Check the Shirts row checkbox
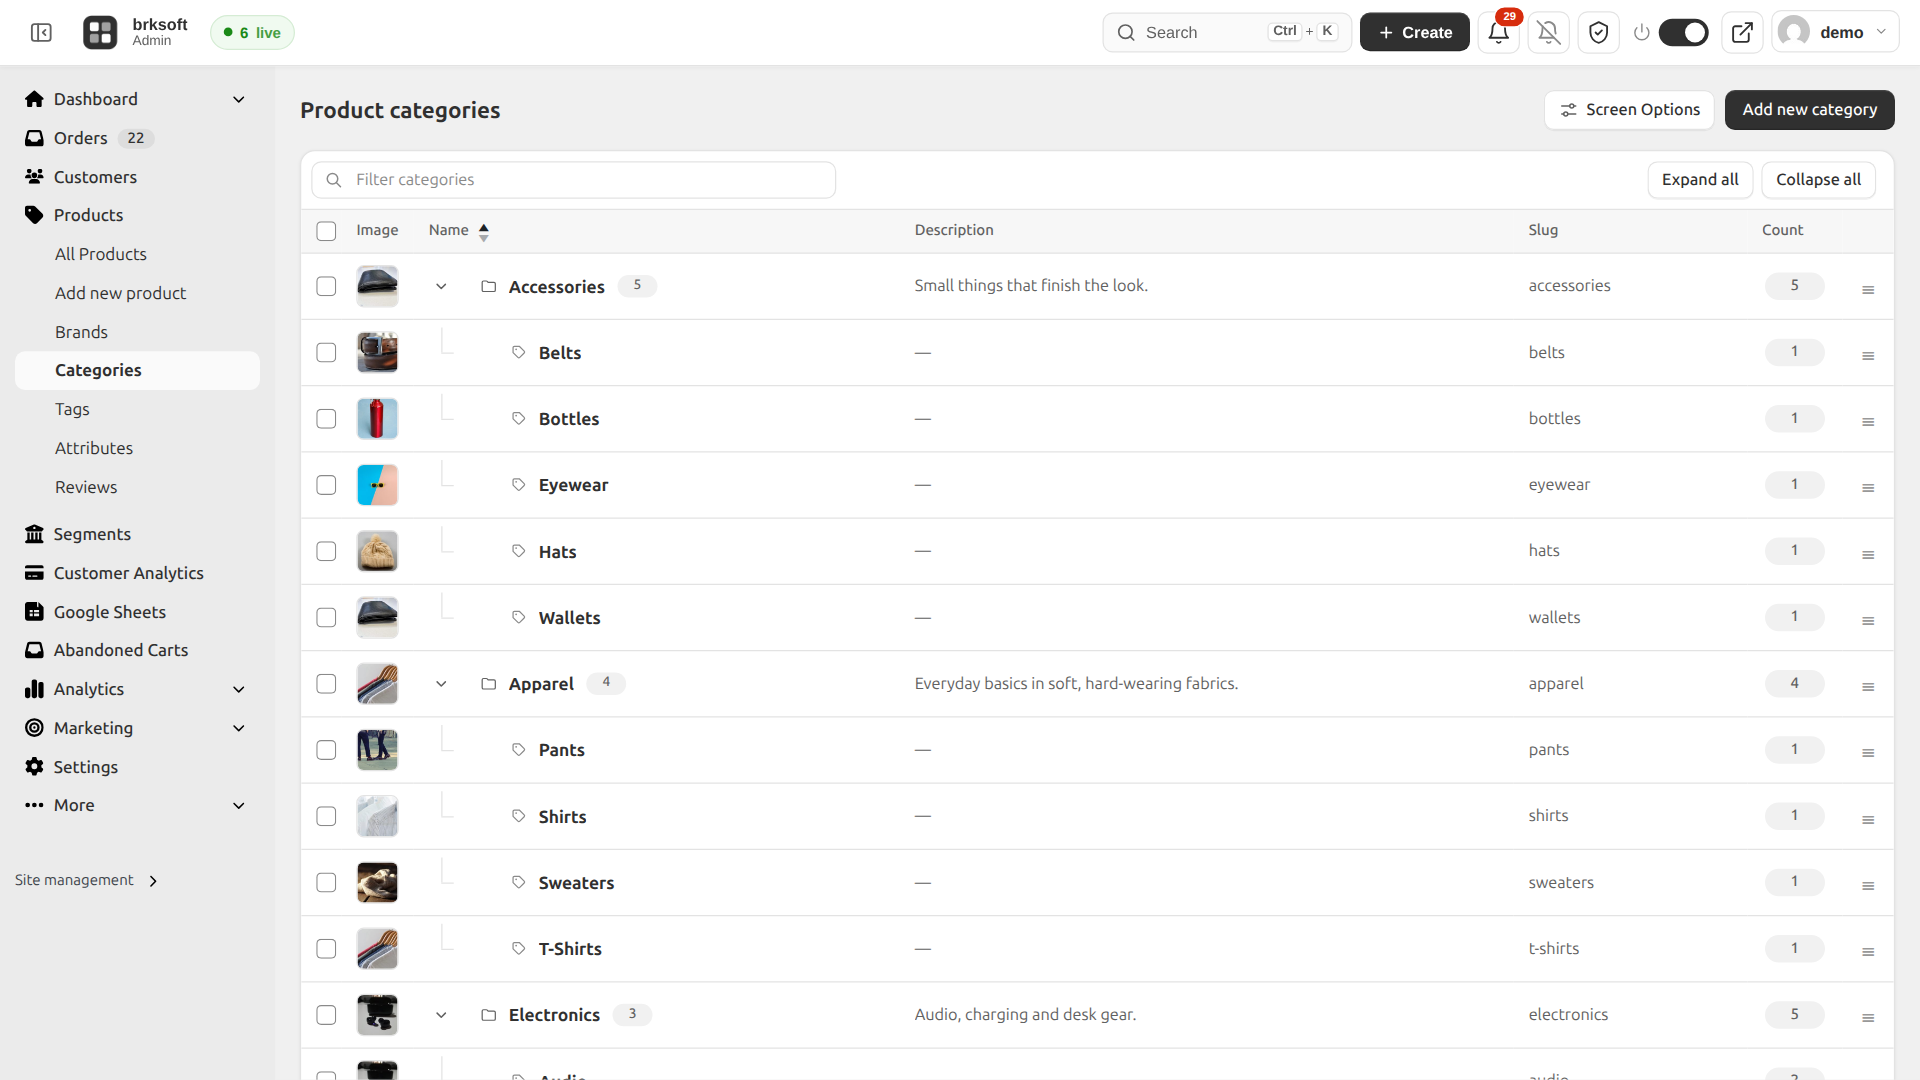1920x1080 pixels. pos(326,816)
